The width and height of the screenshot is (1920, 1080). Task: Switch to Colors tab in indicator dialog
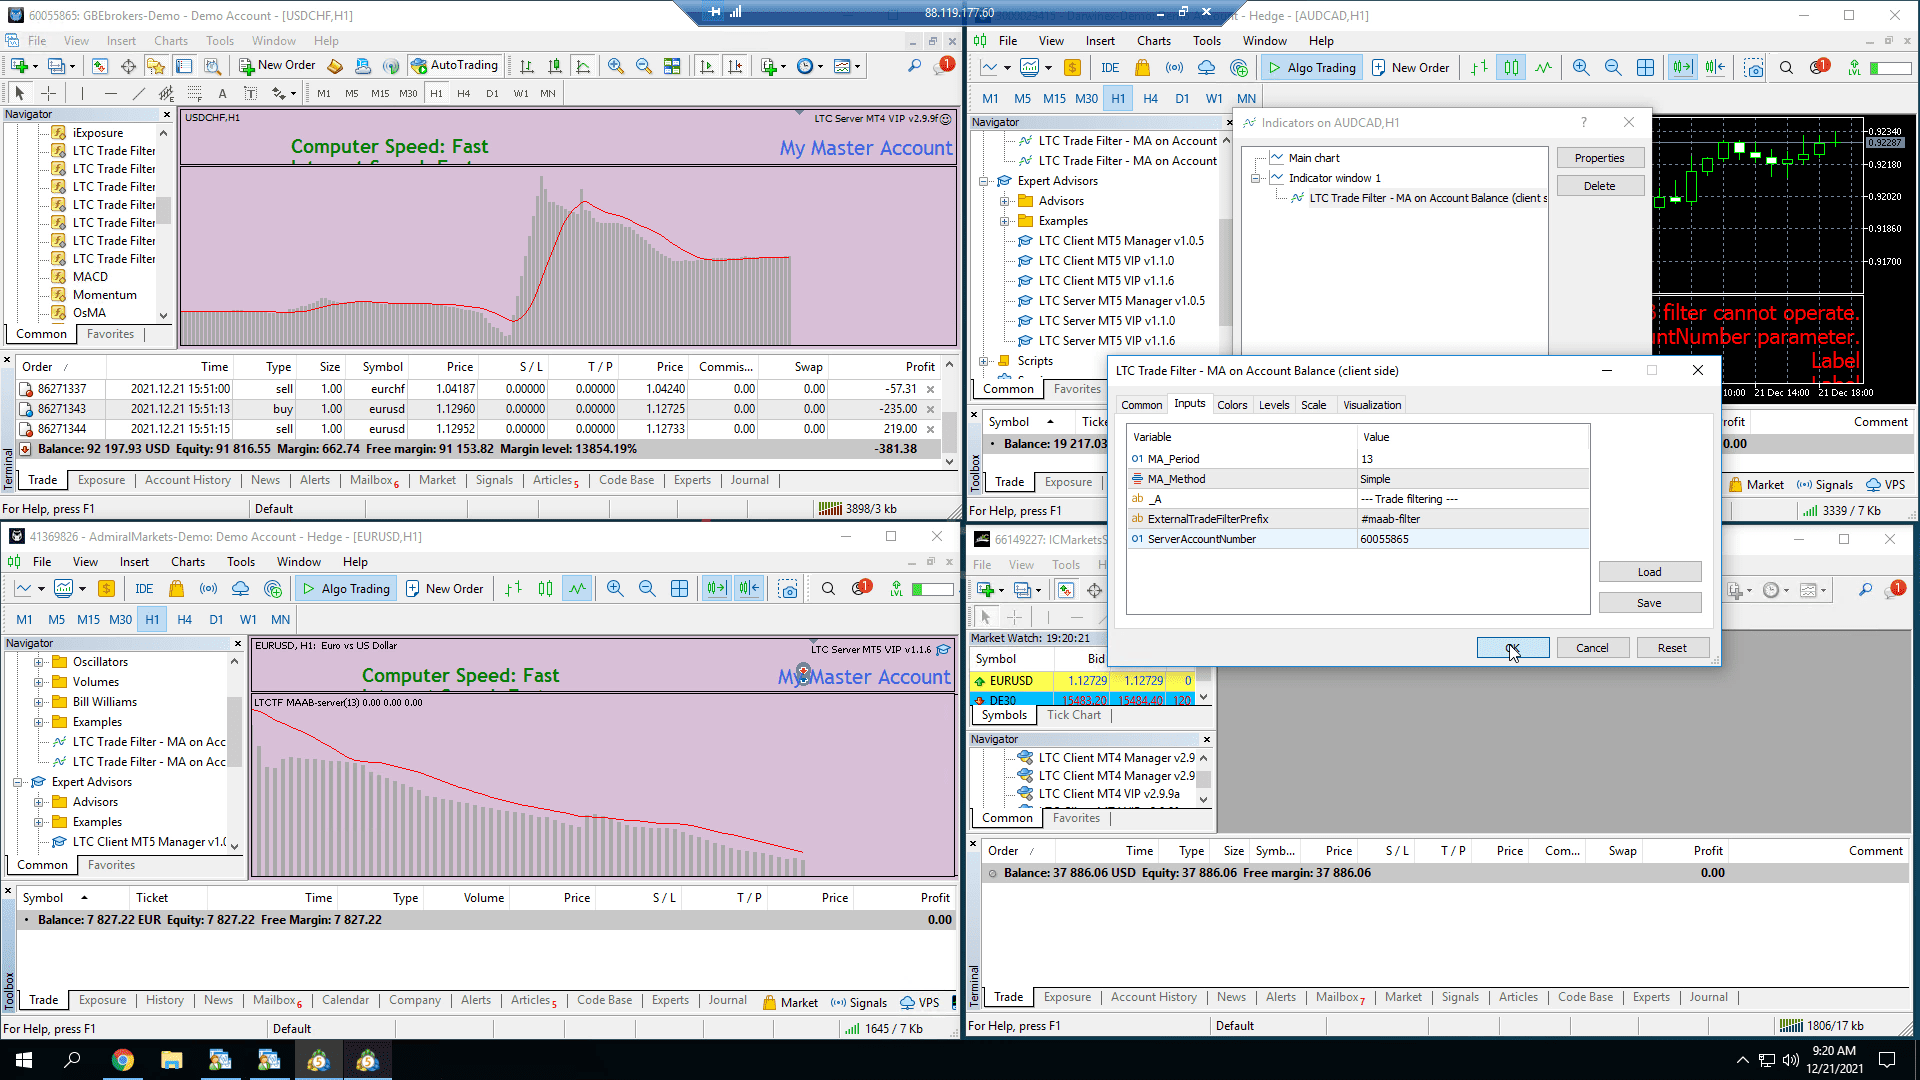point(1232,405)
